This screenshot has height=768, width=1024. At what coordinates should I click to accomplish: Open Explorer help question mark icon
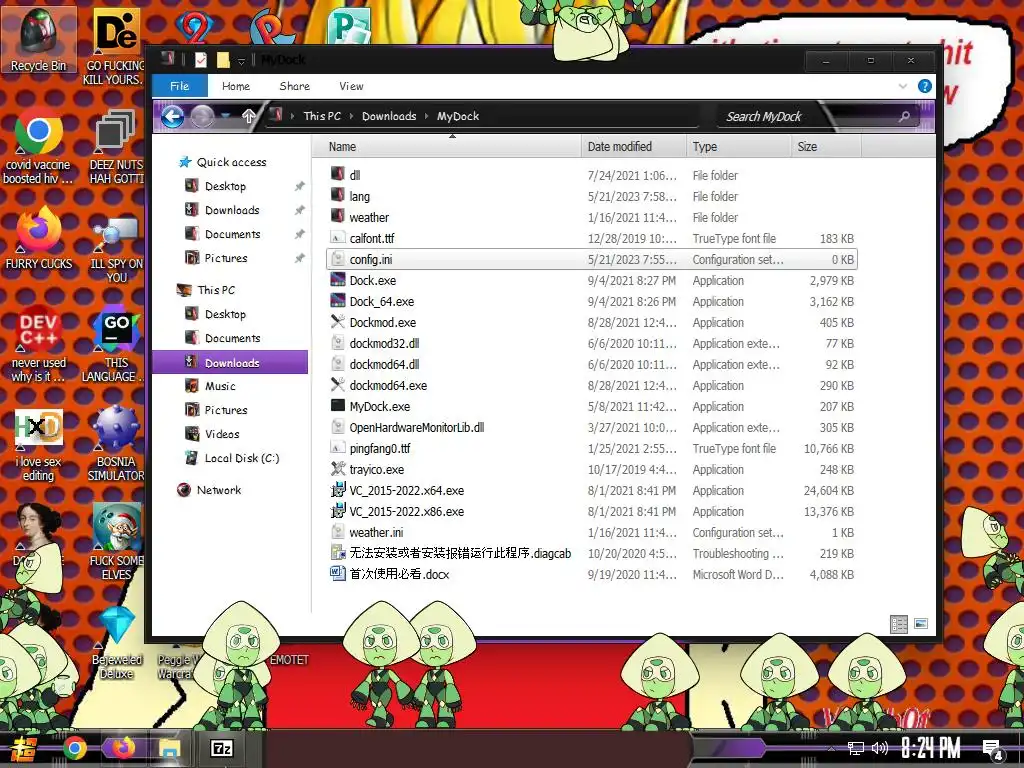click(925, 86)
